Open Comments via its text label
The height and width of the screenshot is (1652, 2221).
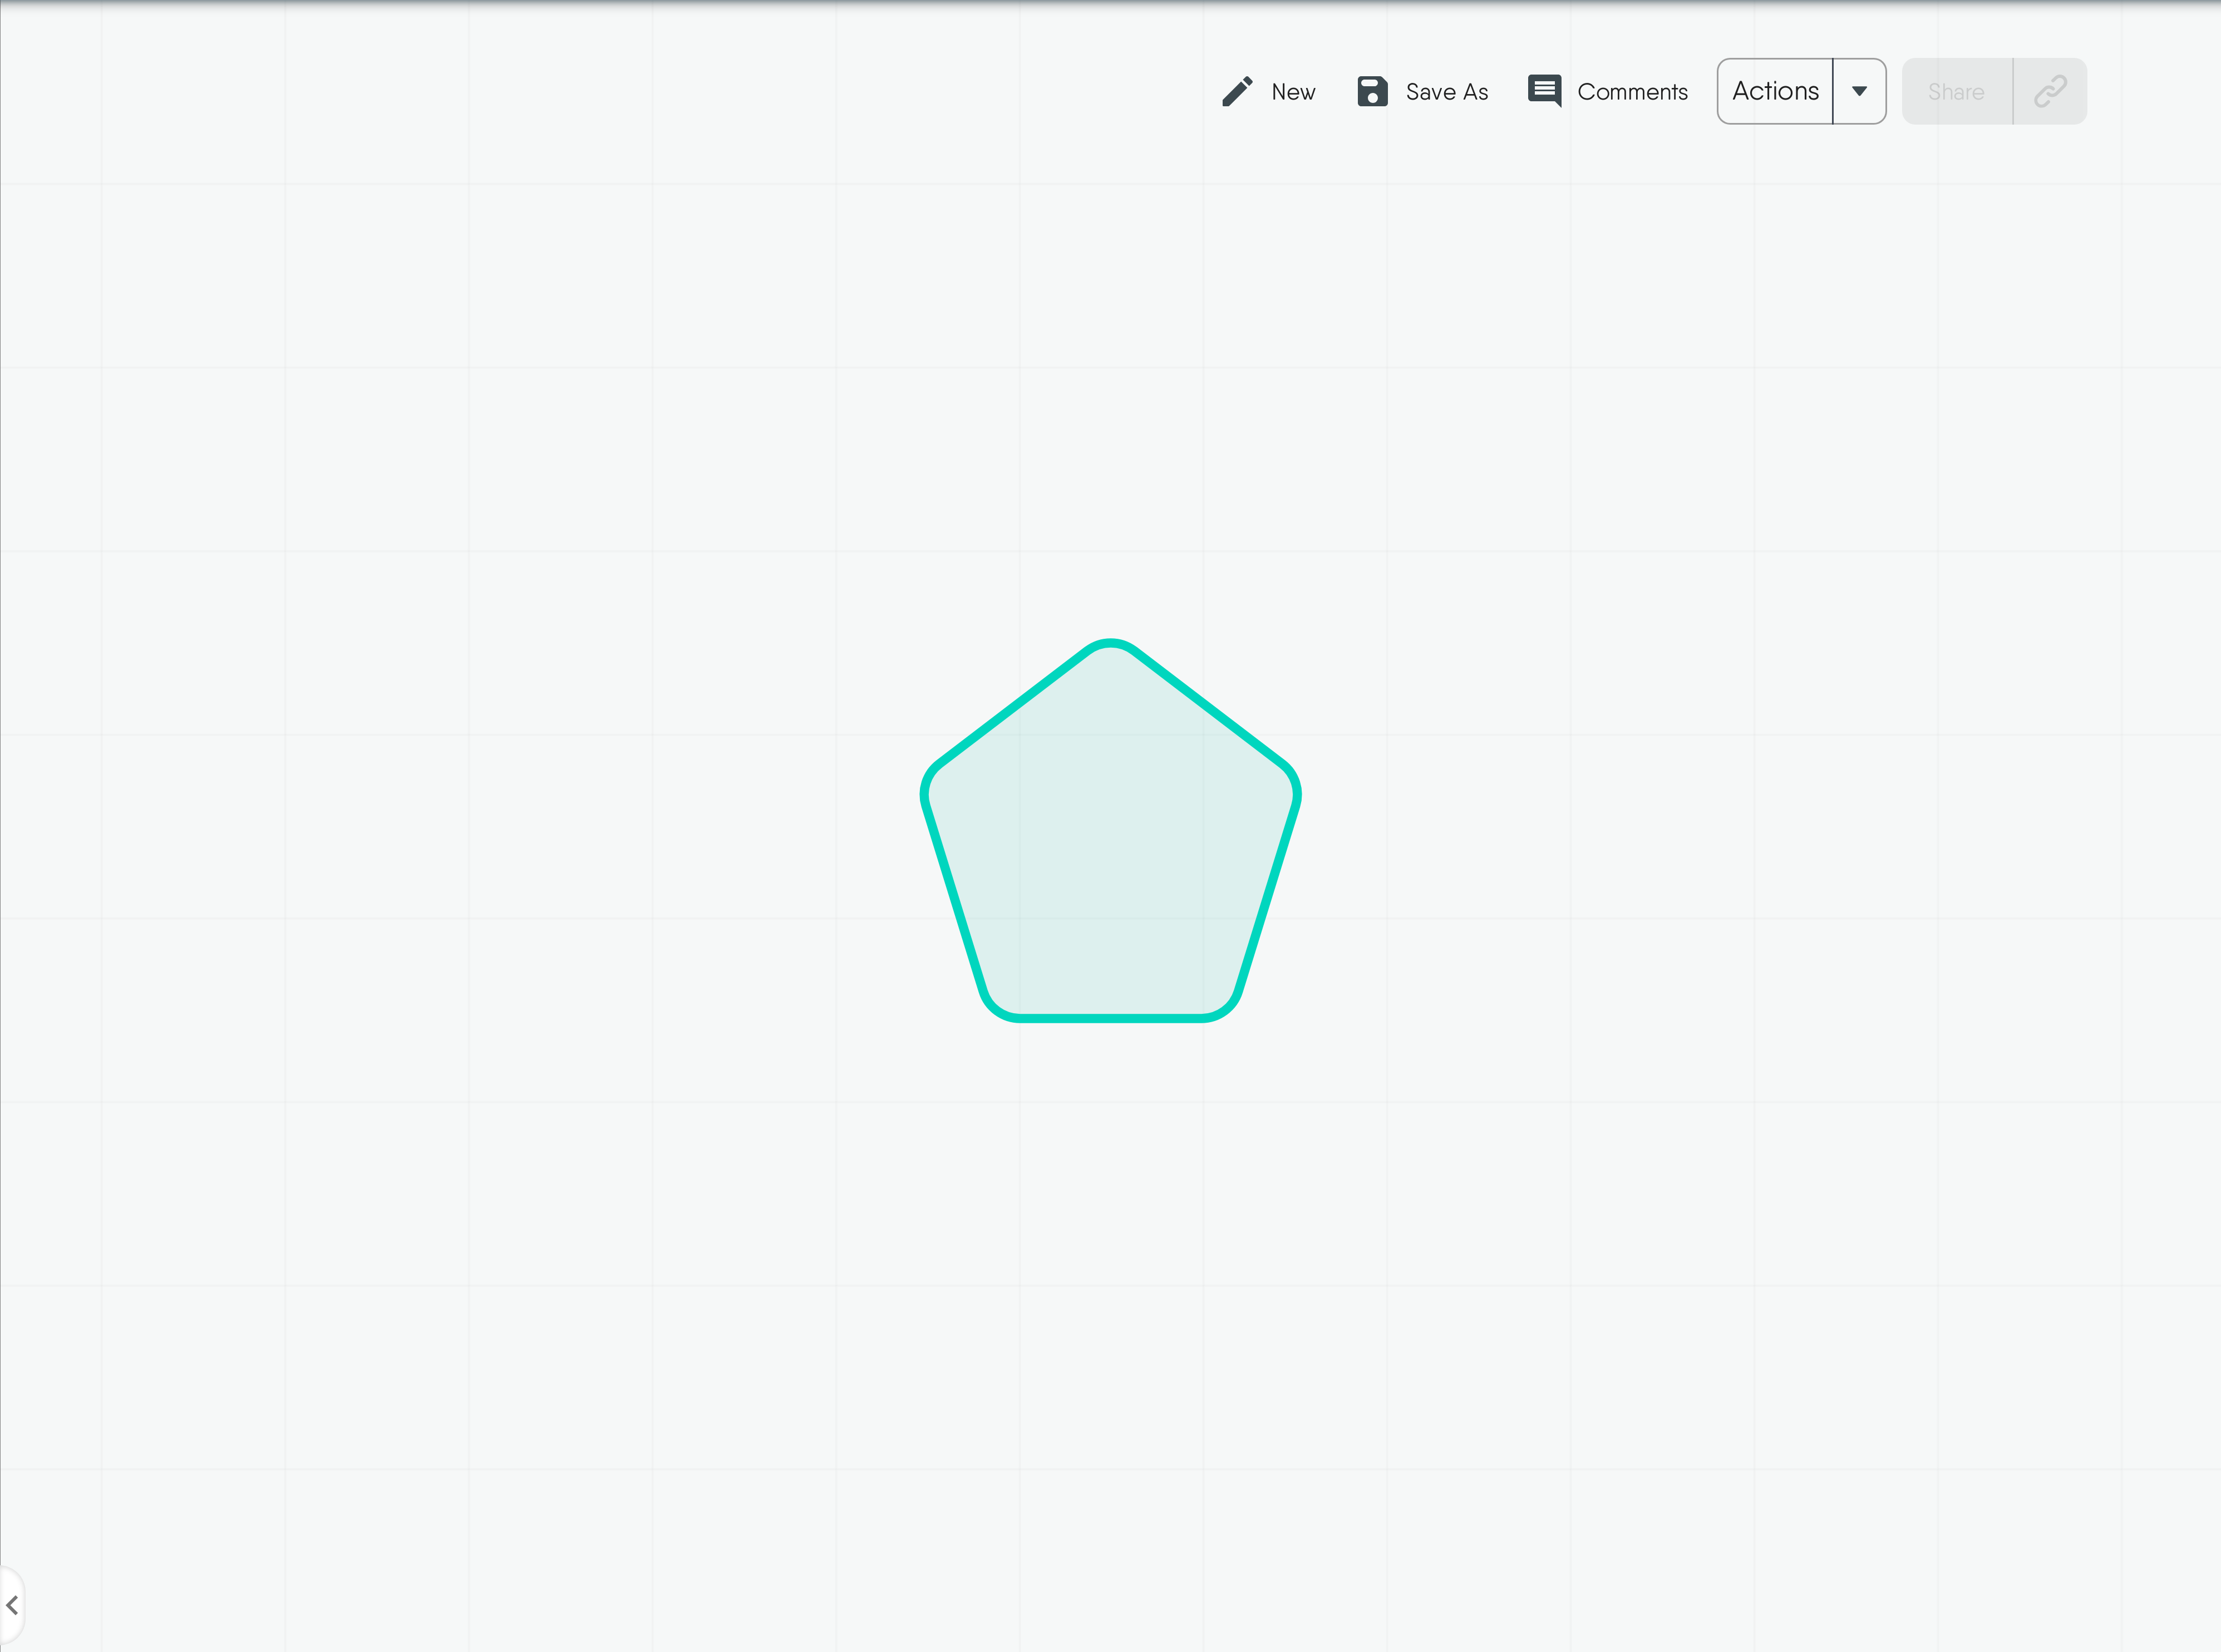point(1632,92)
